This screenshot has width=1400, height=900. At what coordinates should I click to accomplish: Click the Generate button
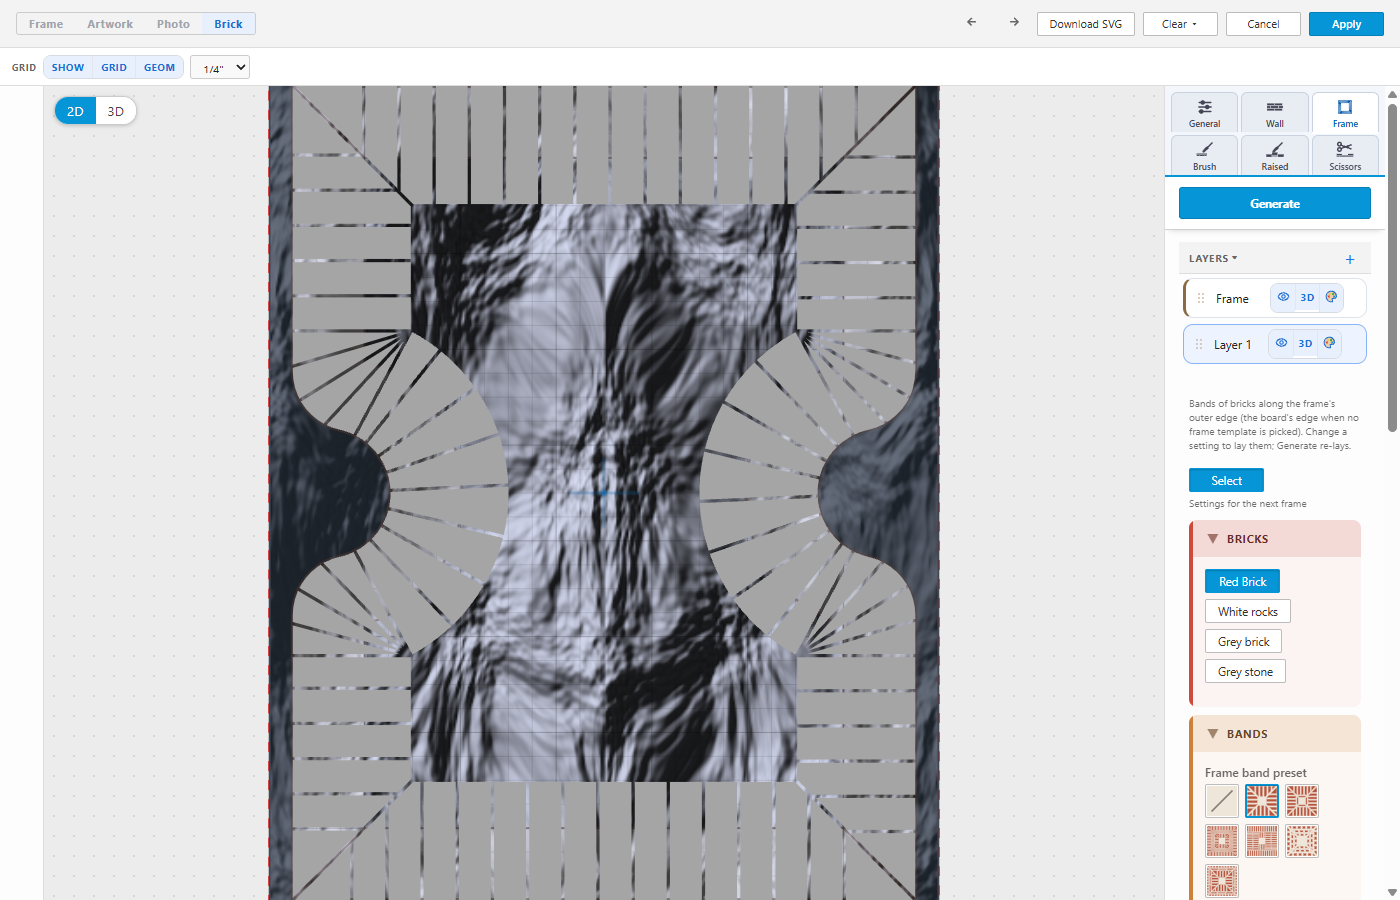(x=1275, y=203)
